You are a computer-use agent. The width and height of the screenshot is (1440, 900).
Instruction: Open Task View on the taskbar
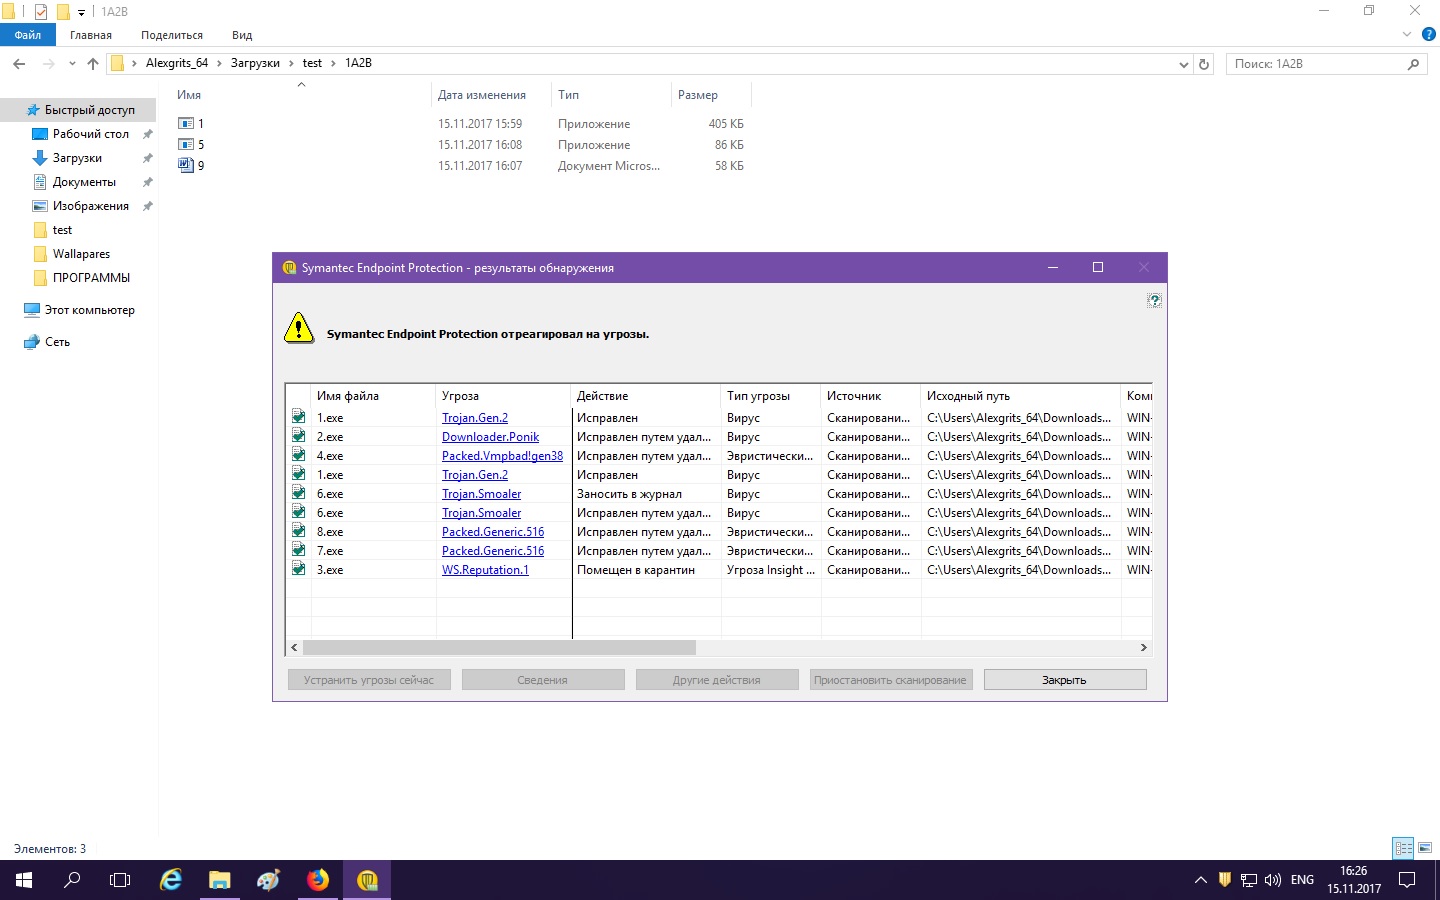point(120,880)
